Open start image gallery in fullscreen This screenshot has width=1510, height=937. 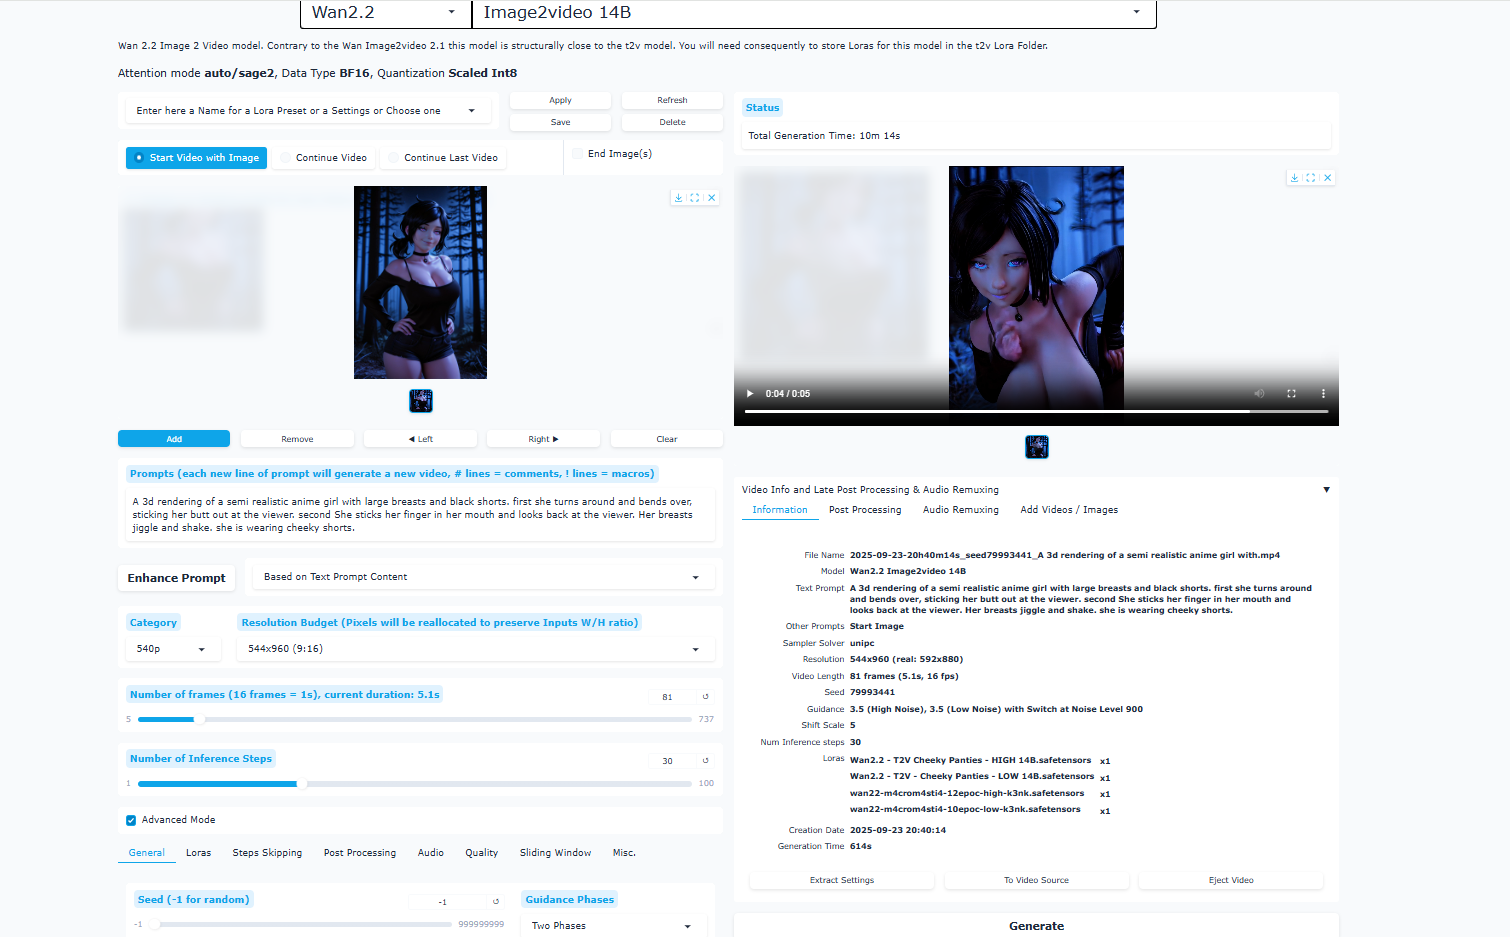tap(695, 198)
